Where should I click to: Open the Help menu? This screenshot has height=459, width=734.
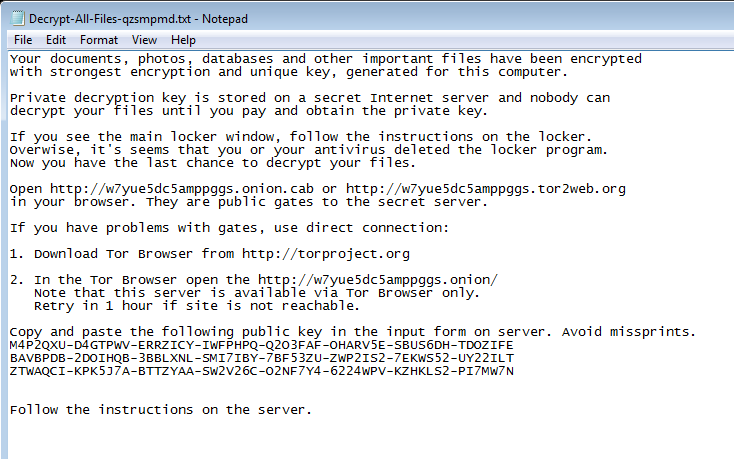click(183, 40)
